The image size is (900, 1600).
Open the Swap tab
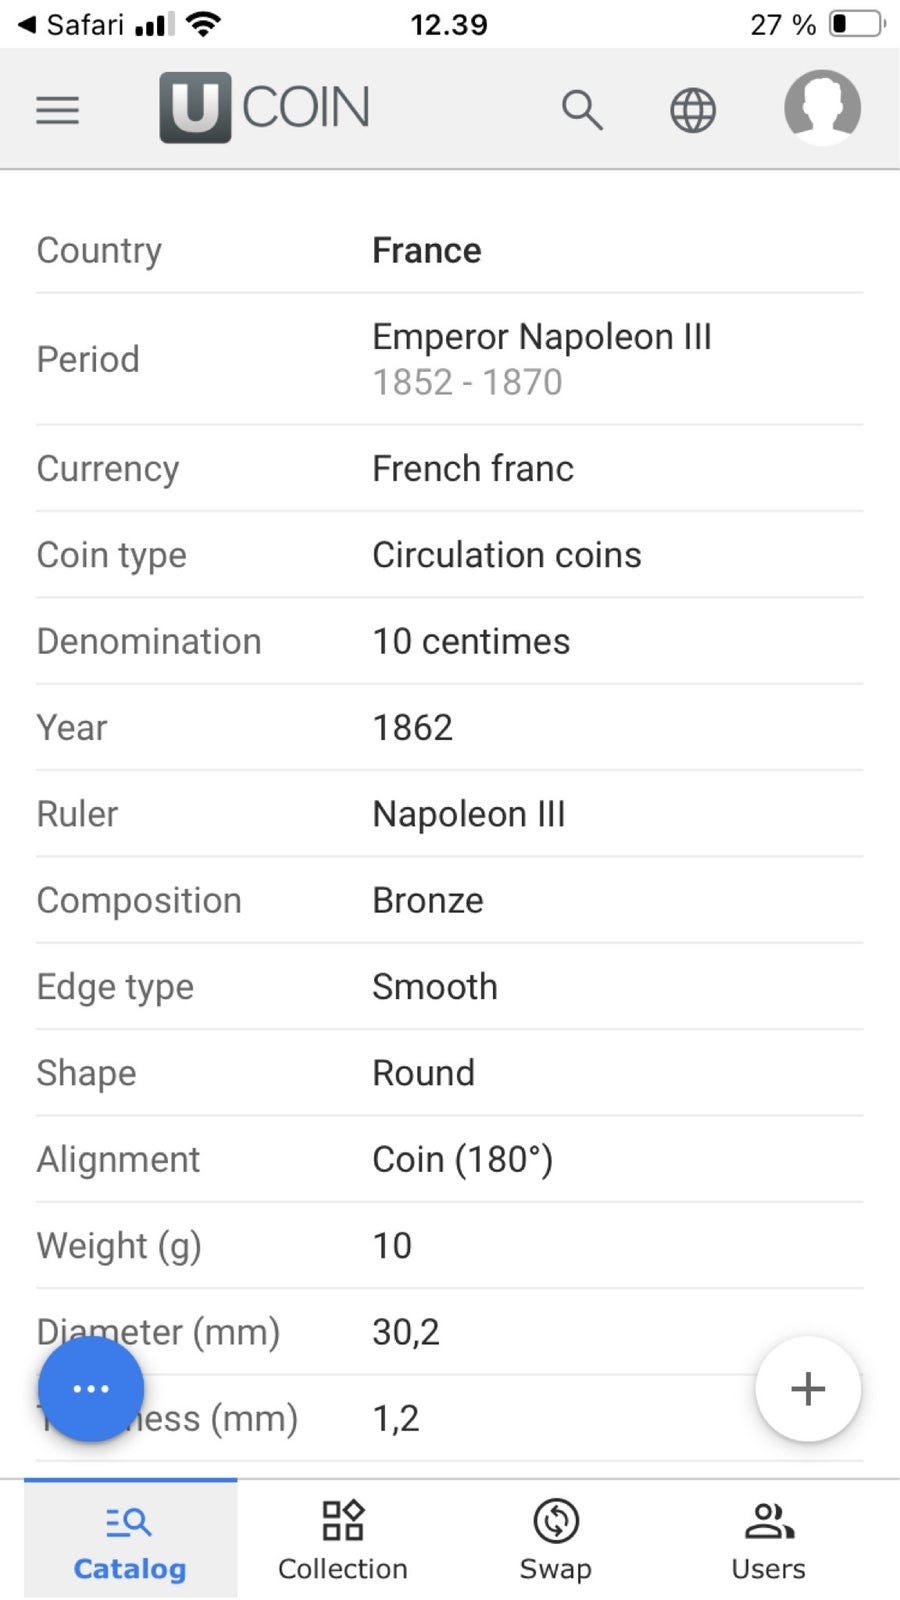coord(555,1539)
